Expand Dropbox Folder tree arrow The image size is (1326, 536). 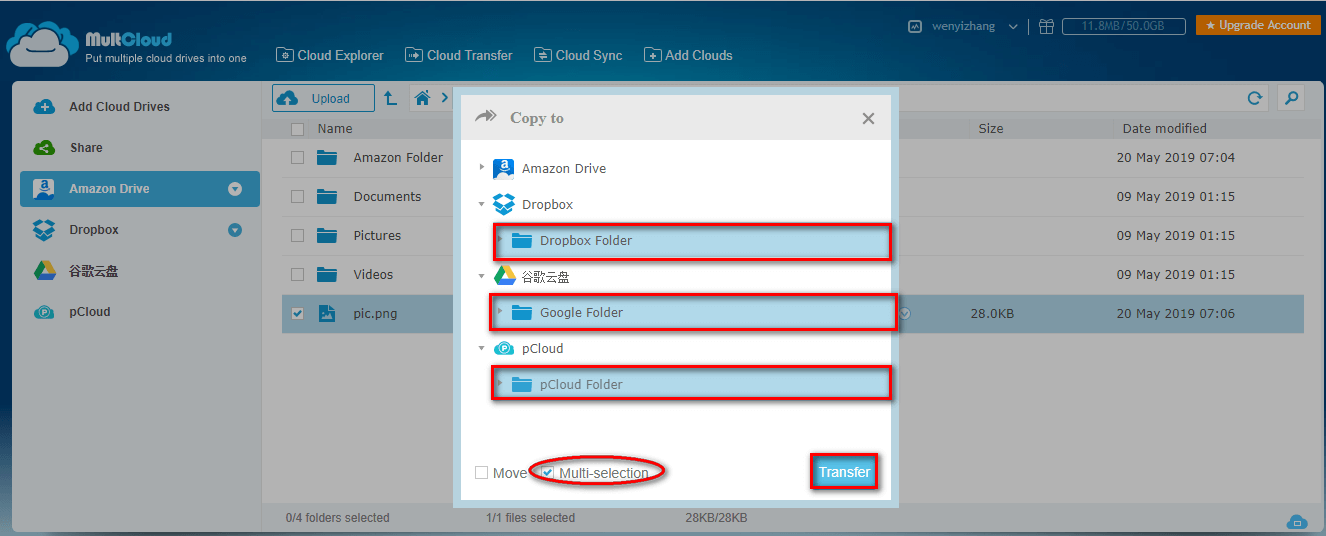[500, 240]
